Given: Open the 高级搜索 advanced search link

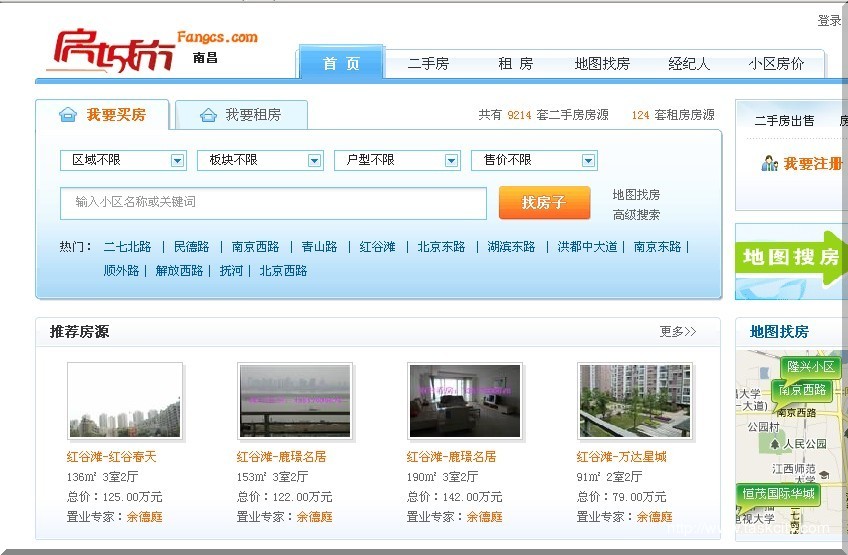Looking at the screenshot, I should (x=636, y=214).
